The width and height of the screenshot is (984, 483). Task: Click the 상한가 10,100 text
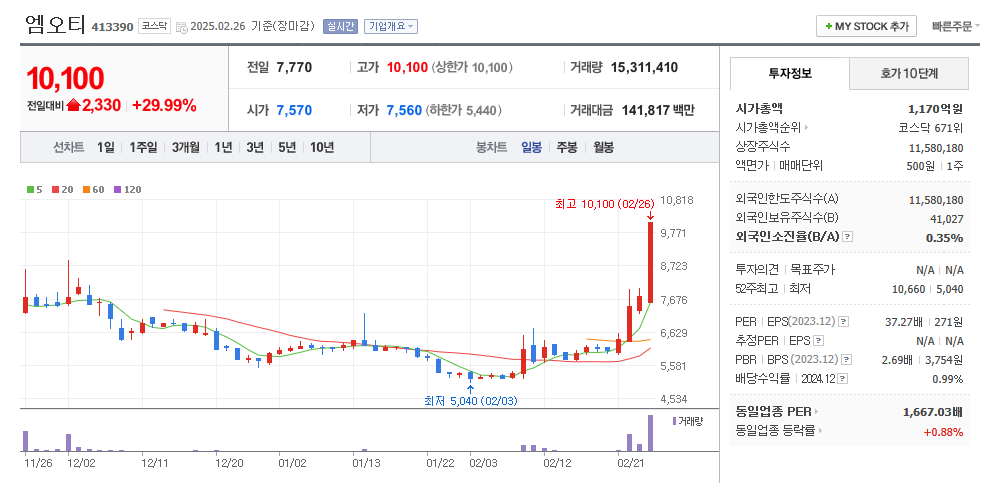pyautogui.click(x=473, y=68)
